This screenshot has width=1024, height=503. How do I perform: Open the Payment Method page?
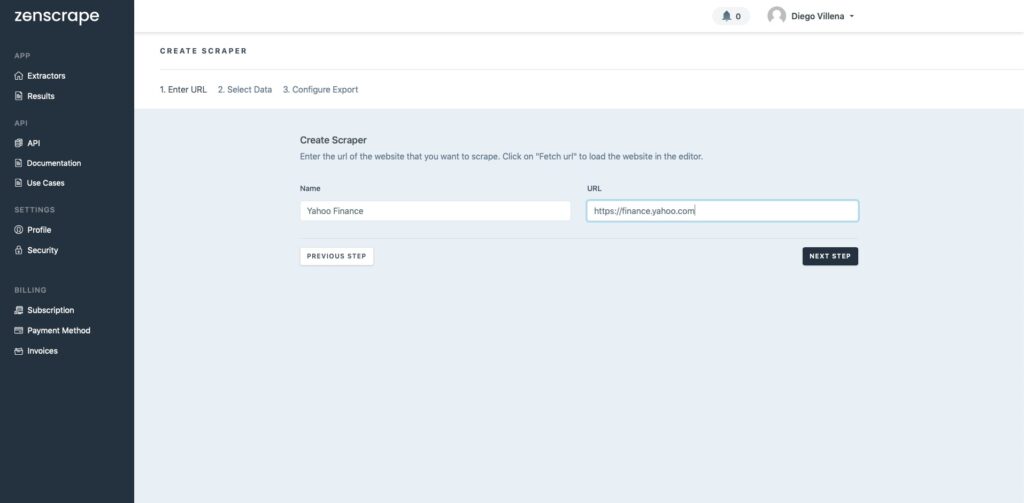[x=59, y=331]
